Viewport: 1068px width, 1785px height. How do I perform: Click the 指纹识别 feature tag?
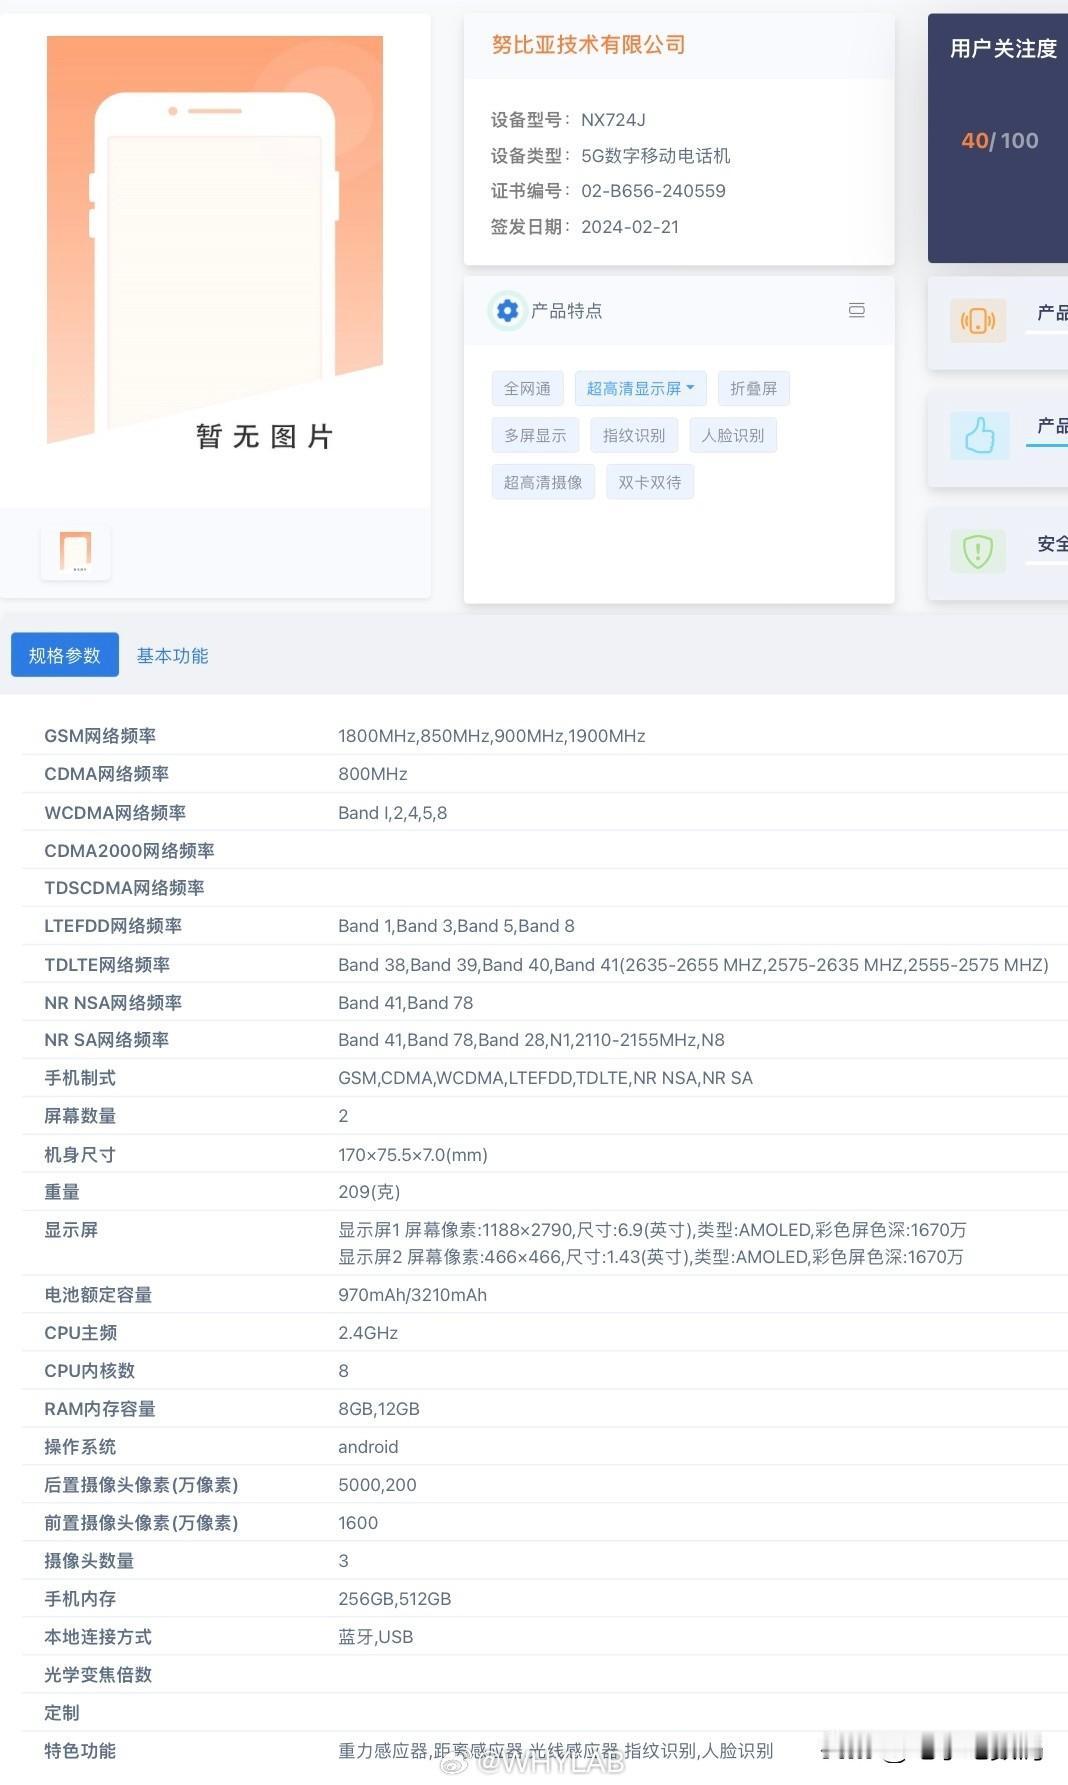click(634, 435)
